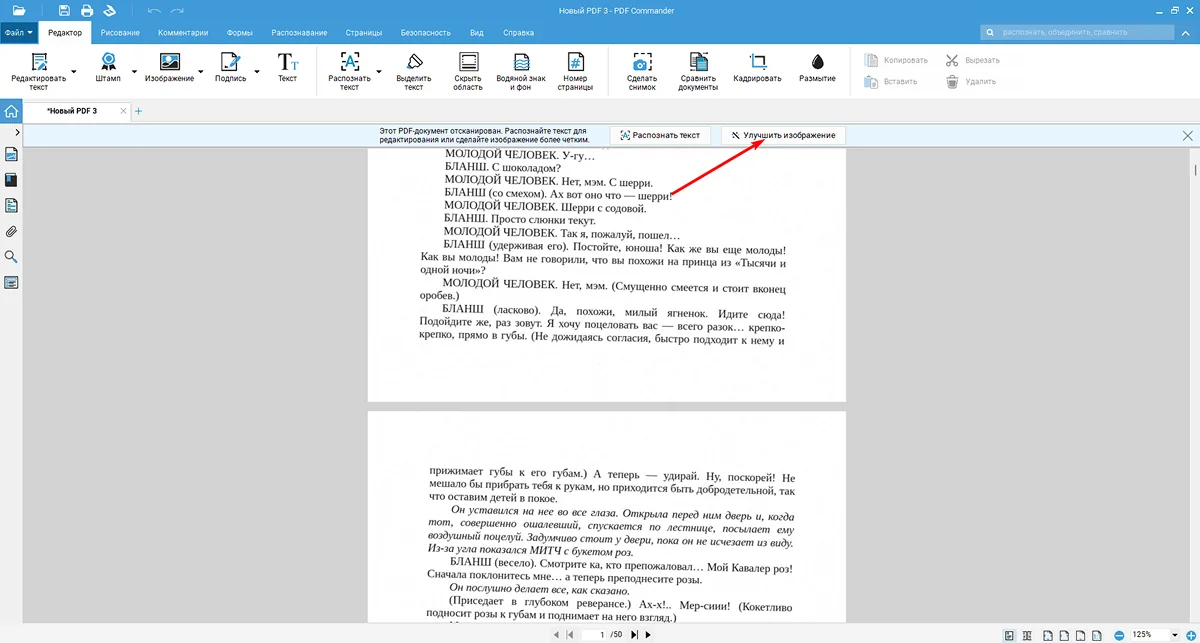Open the Файл menu dropdown
The image size is (1200, 643).
pyautogui.click(x=19, y=32)
